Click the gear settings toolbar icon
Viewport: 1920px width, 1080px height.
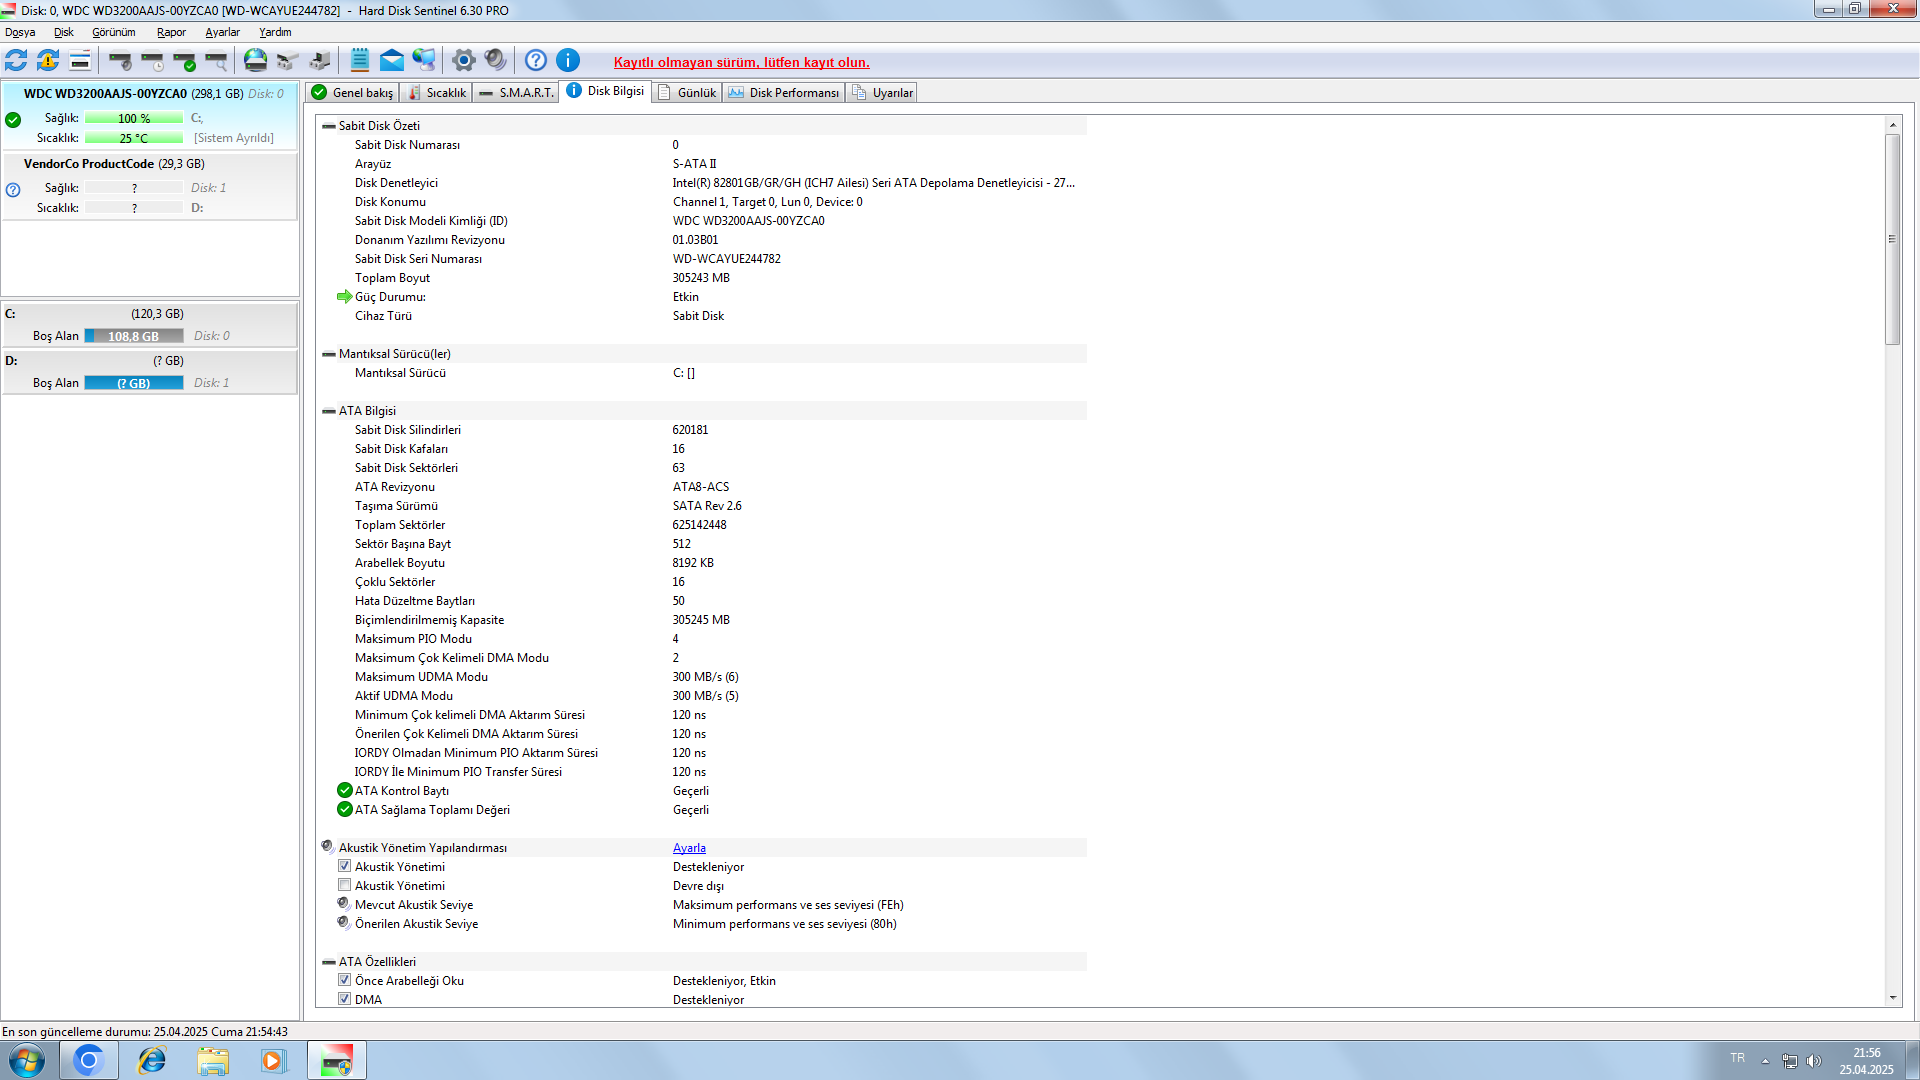click(x=463, y=61)
